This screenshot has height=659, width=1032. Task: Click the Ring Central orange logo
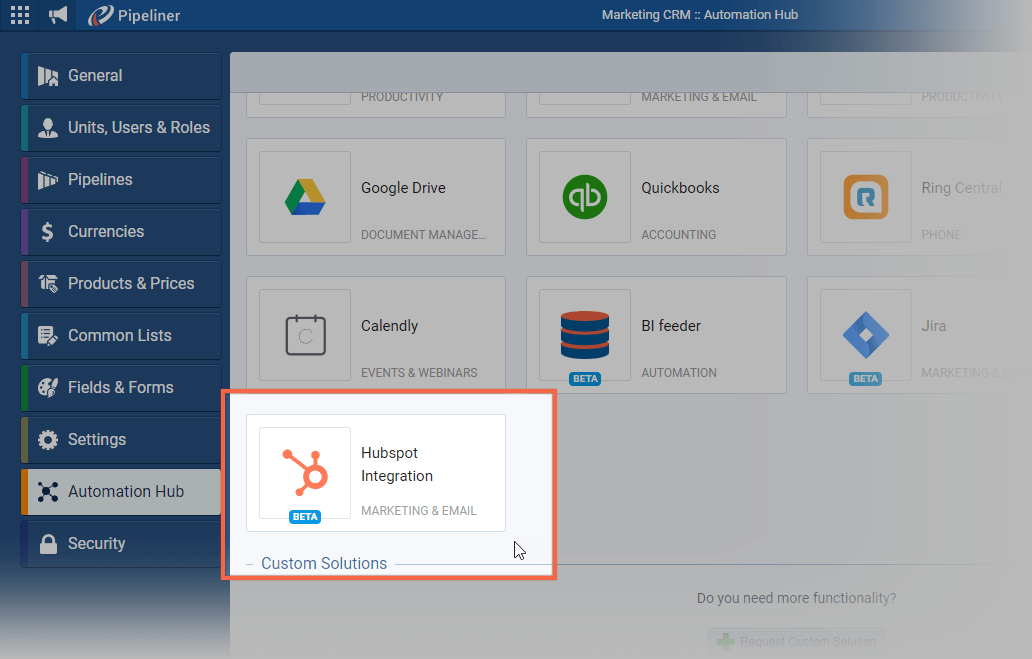point(865,197)
